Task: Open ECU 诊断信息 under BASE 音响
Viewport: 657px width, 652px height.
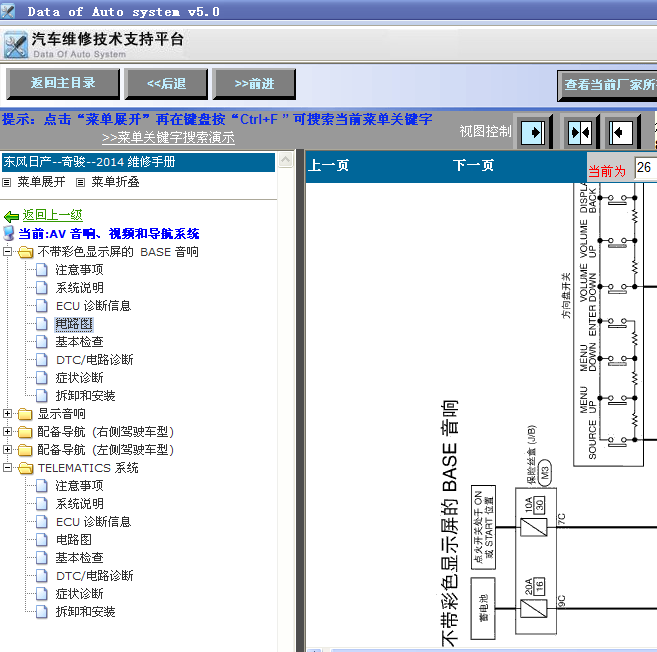Action: tap(93, 306)
